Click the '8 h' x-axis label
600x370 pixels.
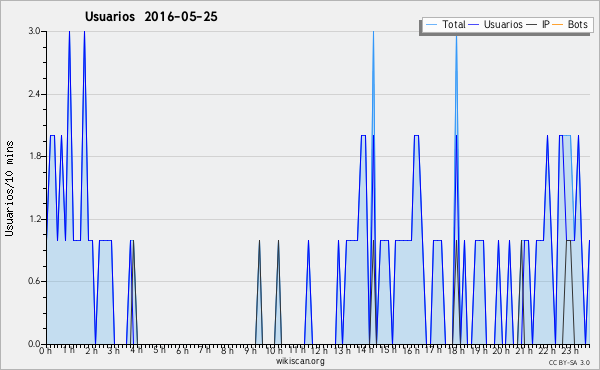pyautogui.click(x=227, y=351)
